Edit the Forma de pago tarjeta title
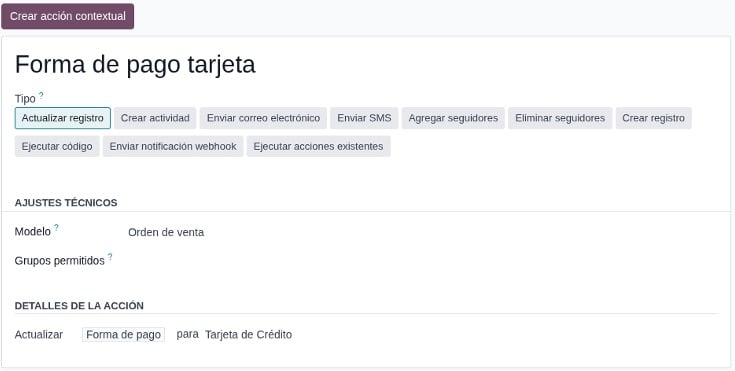This screenshot has width=735, height=371. (x=135, y=64)
